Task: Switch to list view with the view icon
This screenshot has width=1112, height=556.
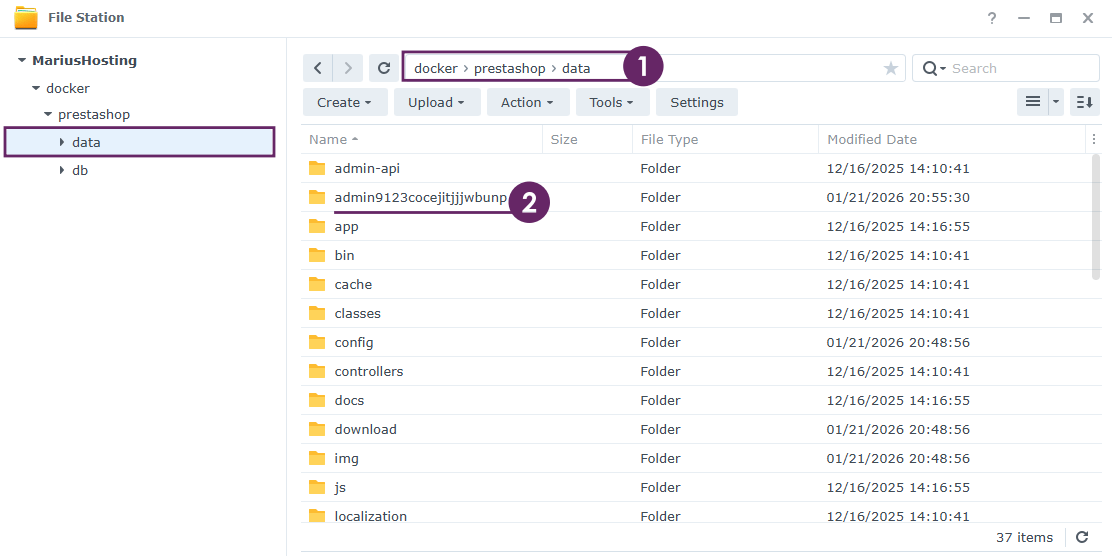Action: pyautogui.click(x=1033, y=102)
